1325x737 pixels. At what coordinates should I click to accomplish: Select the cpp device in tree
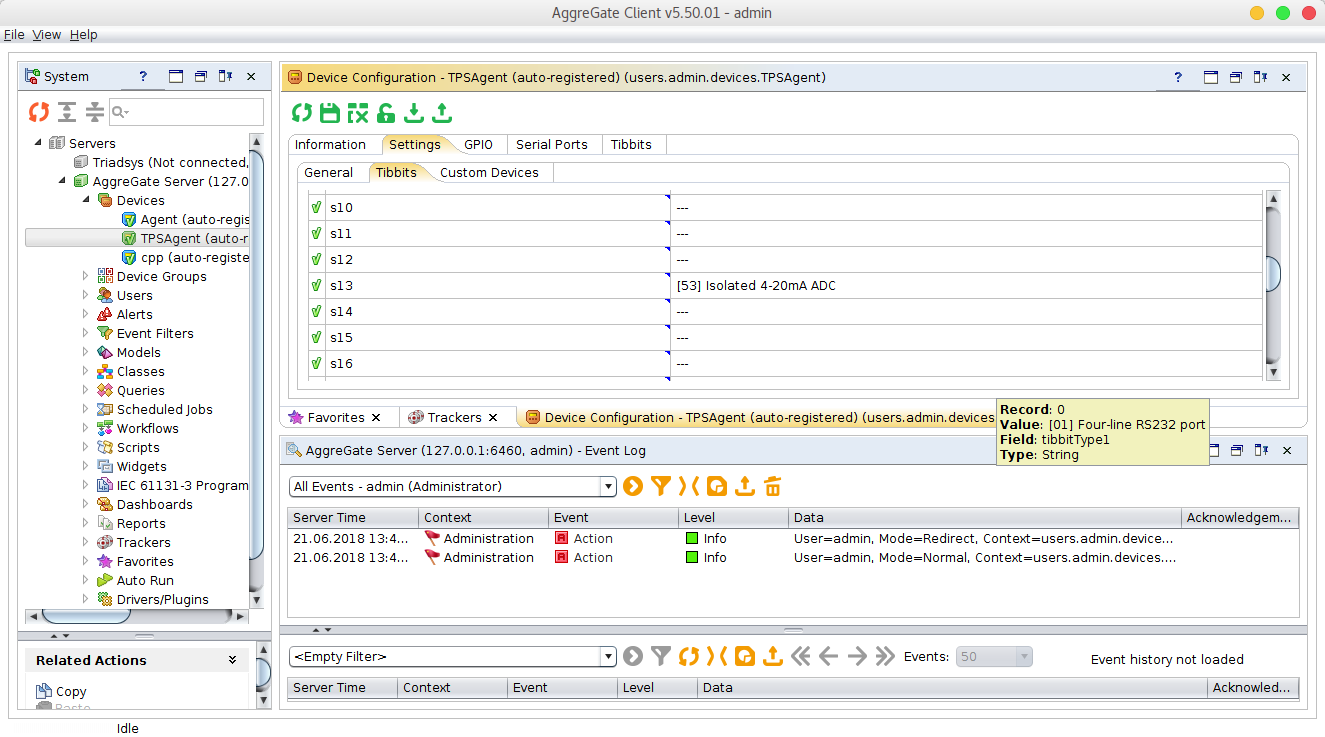184,257
